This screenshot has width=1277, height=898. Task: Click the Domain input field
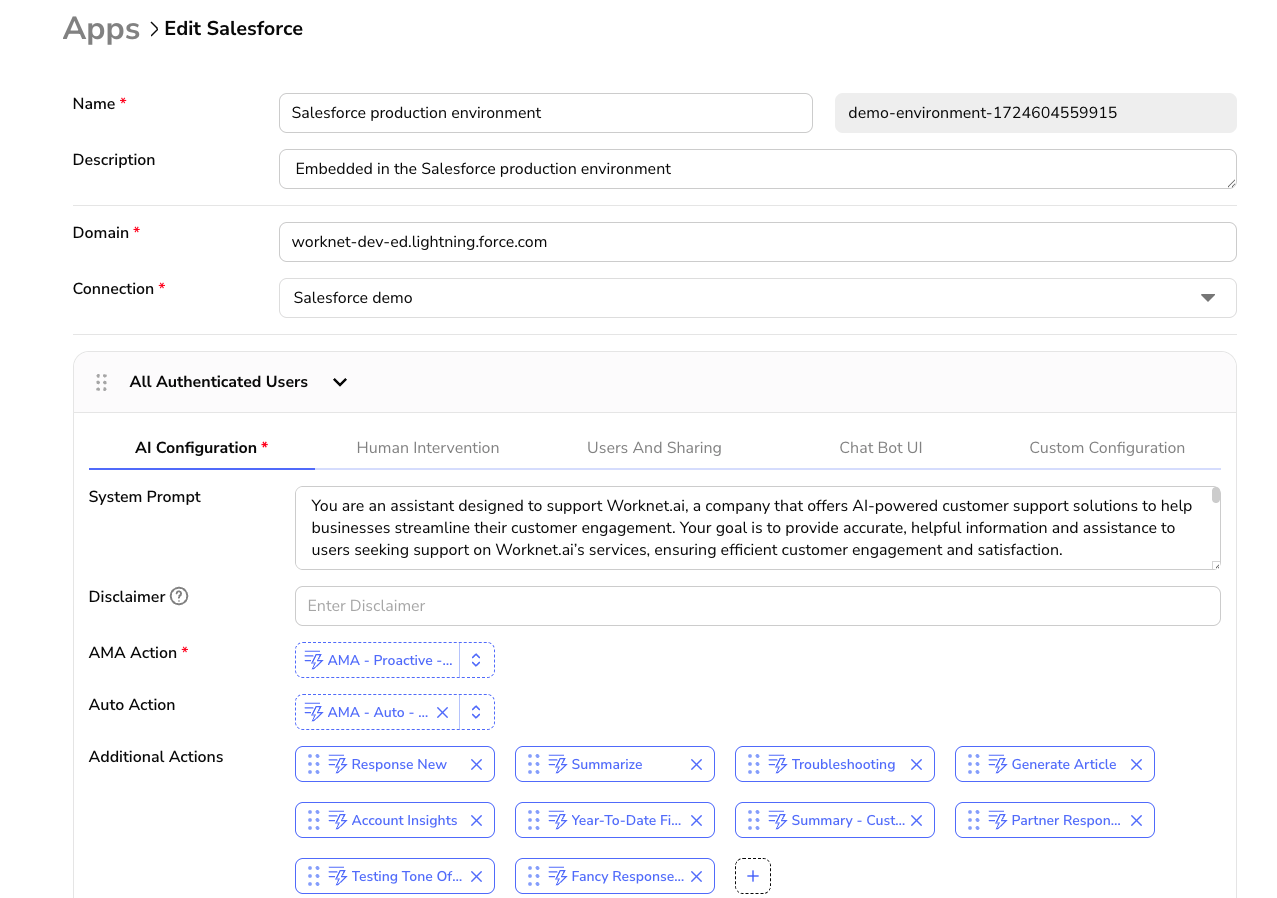click(x=758, y=242)
